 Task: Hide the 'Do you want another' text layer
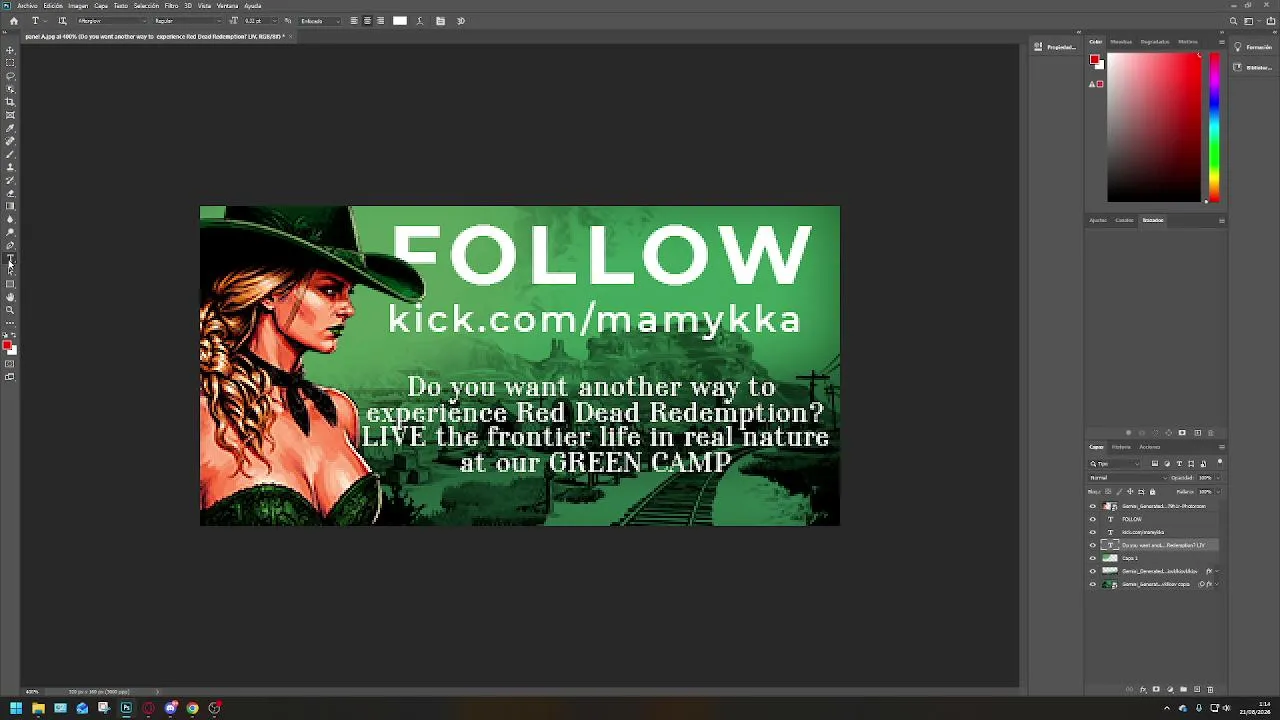pos(1092,545)
